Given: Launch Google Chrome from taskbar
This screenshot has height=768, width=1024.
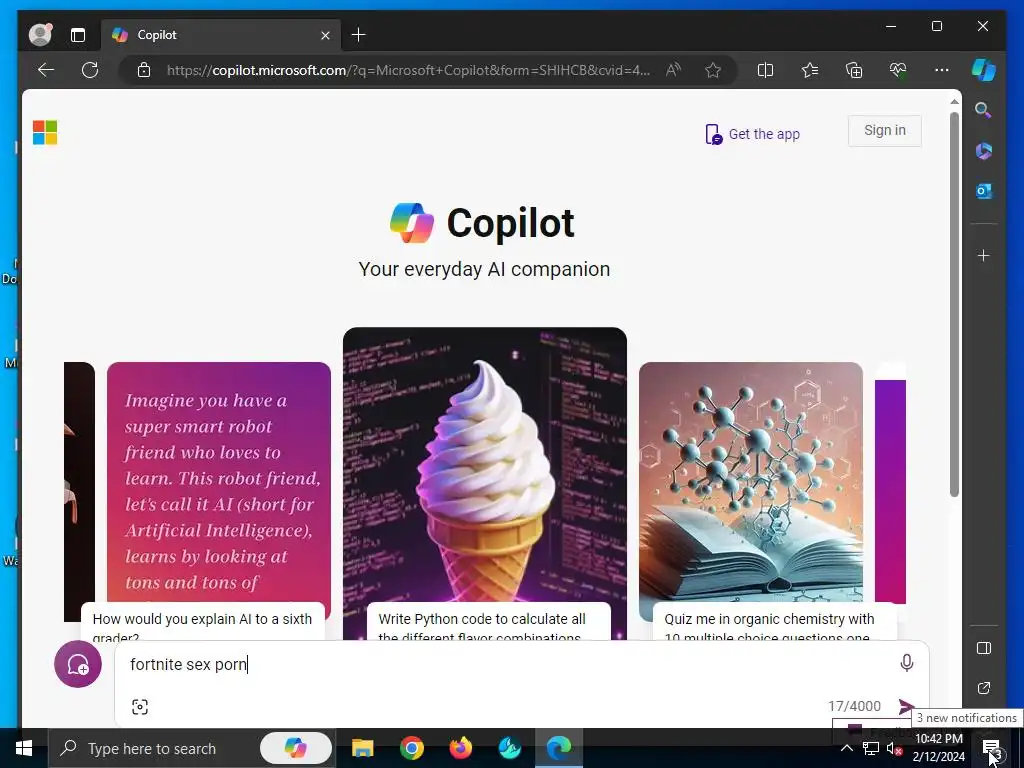Looking at the screenshot, I should (411, 748).
